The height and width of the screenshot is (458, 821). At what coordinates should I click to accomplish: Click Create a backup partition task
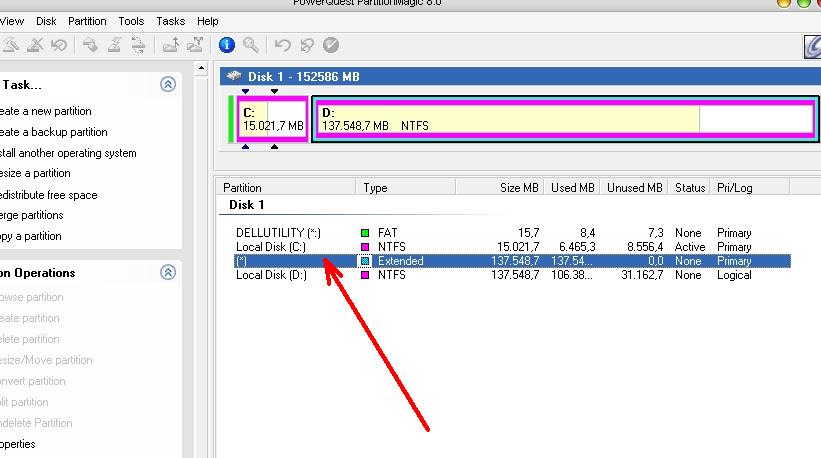coord(53,132)
